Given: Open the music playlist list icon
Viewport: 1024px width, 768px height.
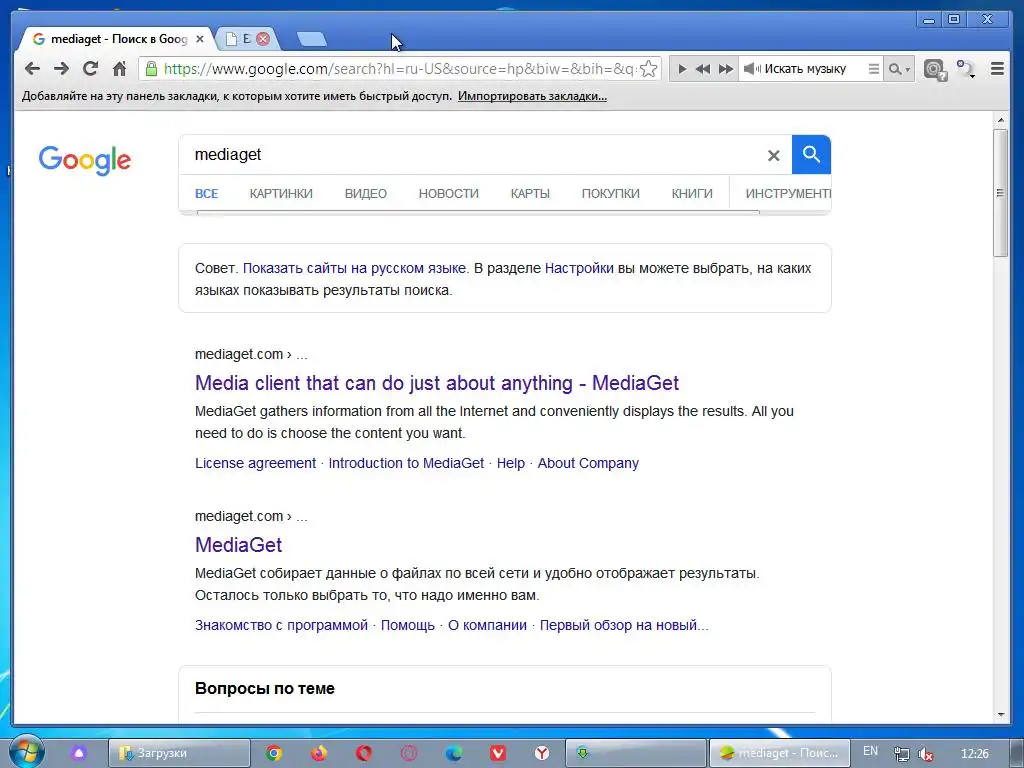Looking at the screenshot, I should (873, 69).
